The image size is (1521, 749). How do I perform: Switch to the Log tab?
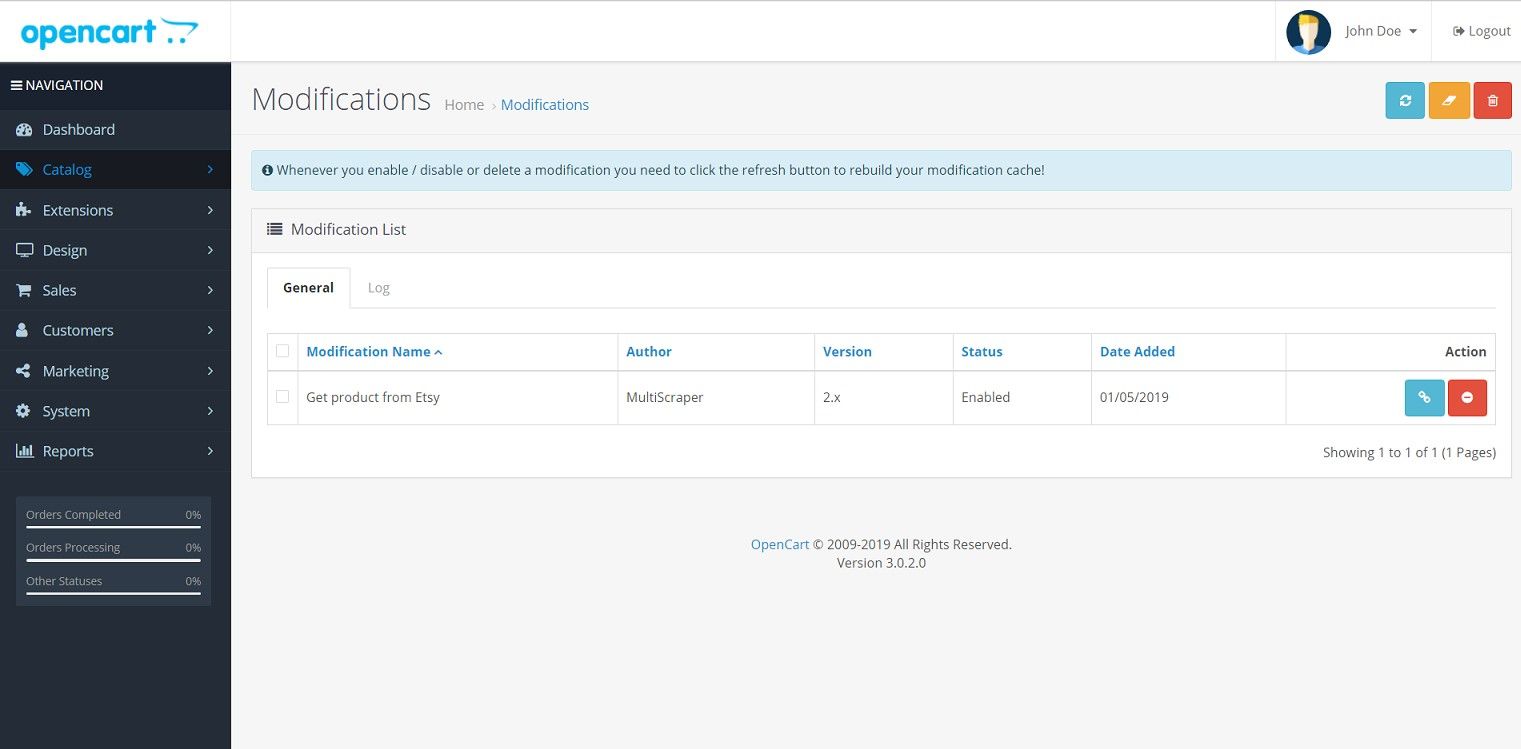click(378, 288)
